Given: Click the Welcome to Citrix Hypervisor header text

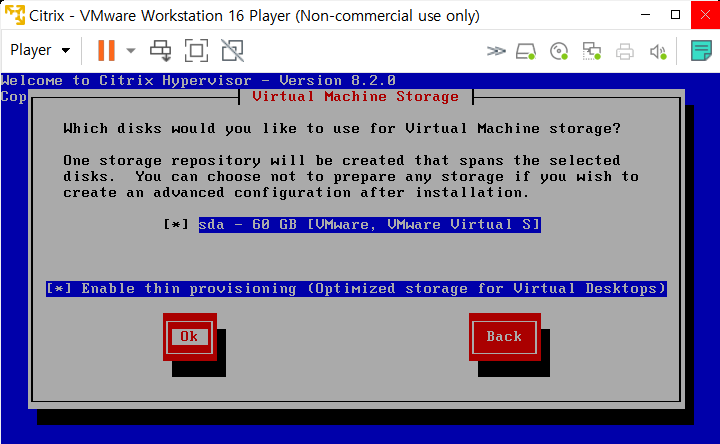Looking at the screenshot, I should pyautogui.click(x=198, y=81).
